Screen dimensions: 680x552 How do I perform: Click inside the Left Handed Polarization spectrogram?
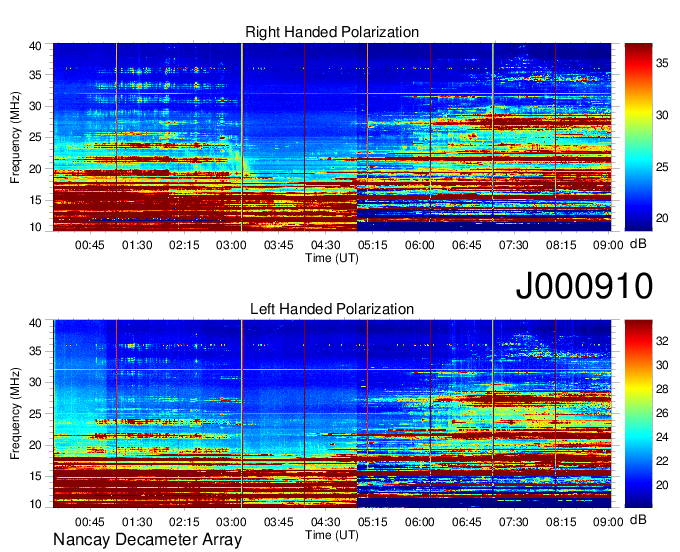coord(332,414)
